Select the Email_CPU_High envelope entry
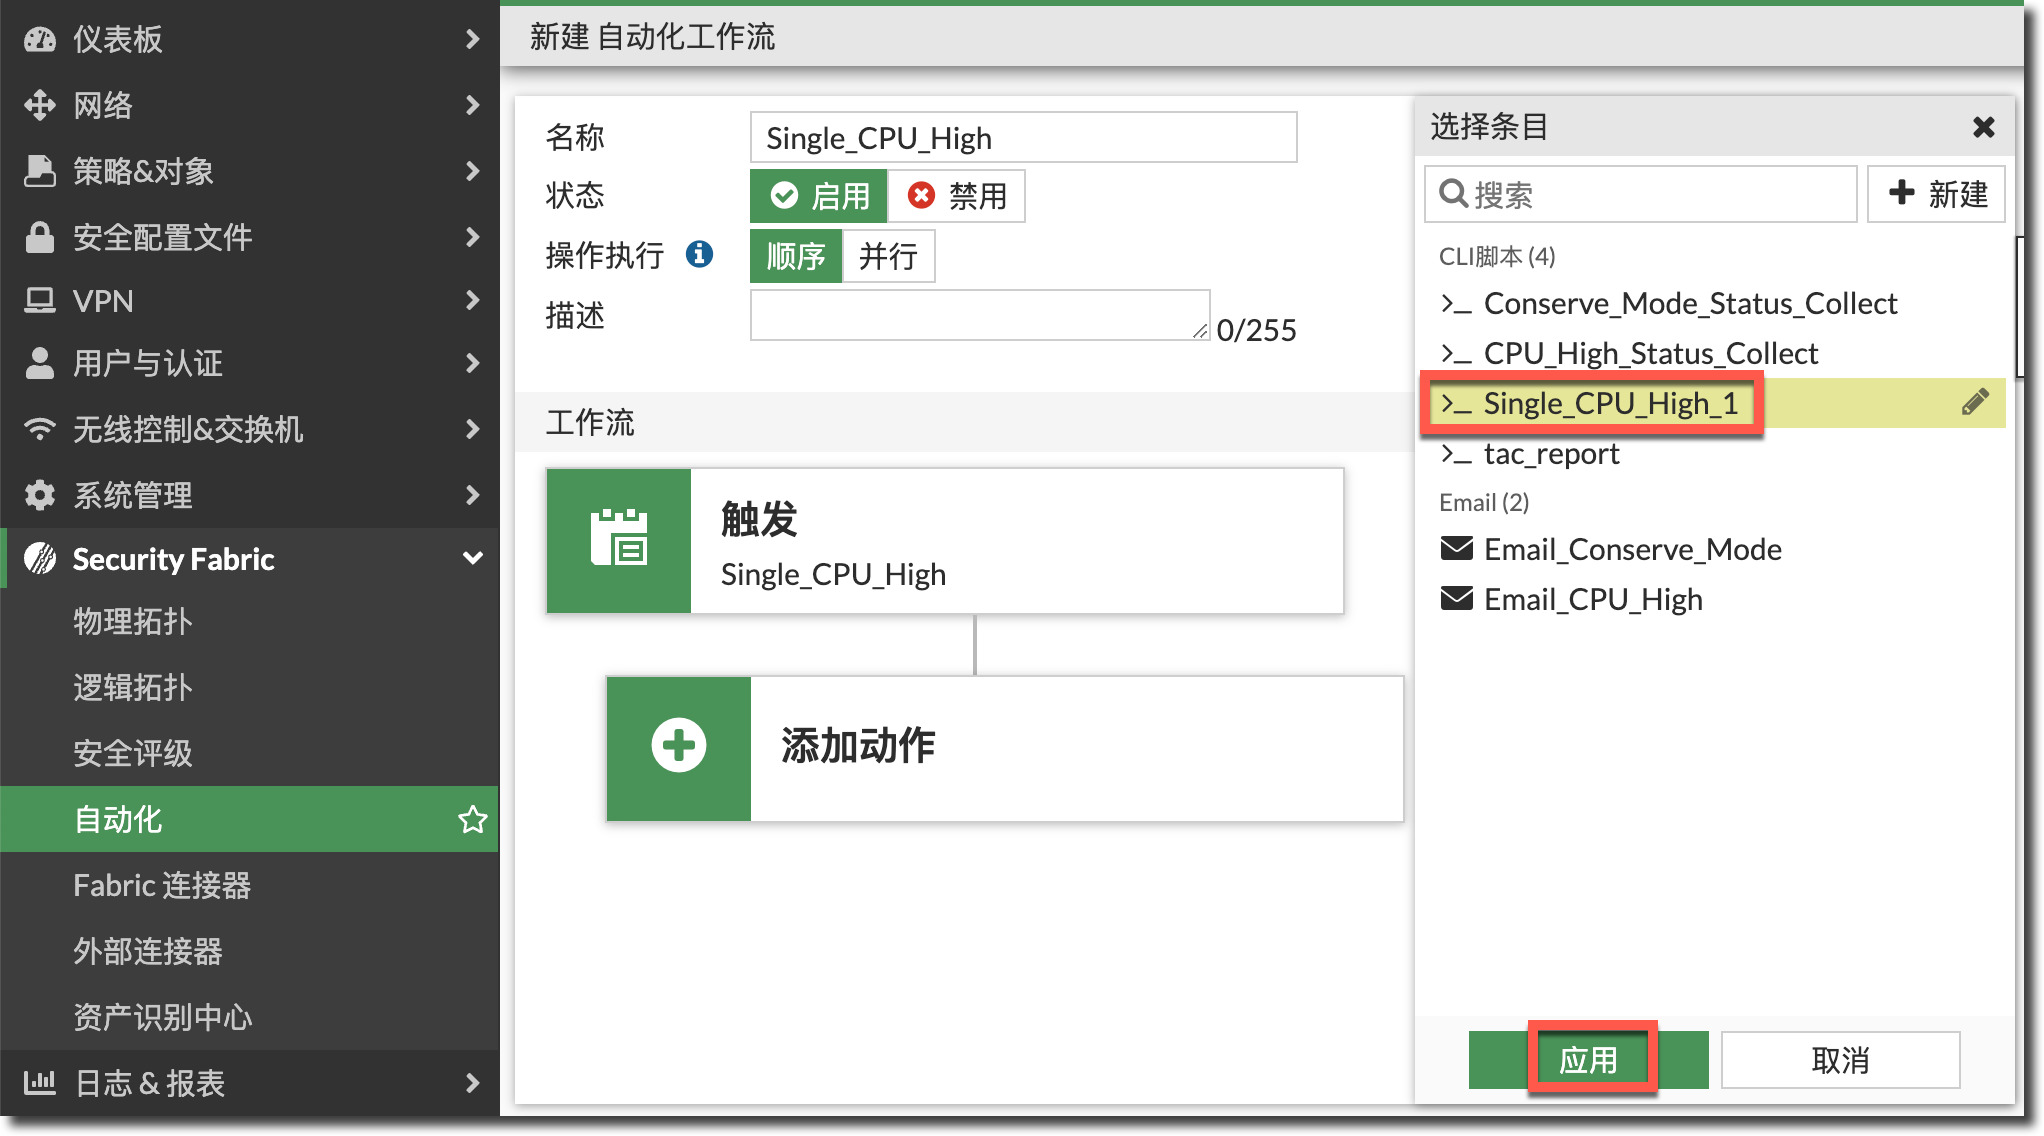The height and width of the screenshot is (1136, 2044). click(x=1592, y=599)
